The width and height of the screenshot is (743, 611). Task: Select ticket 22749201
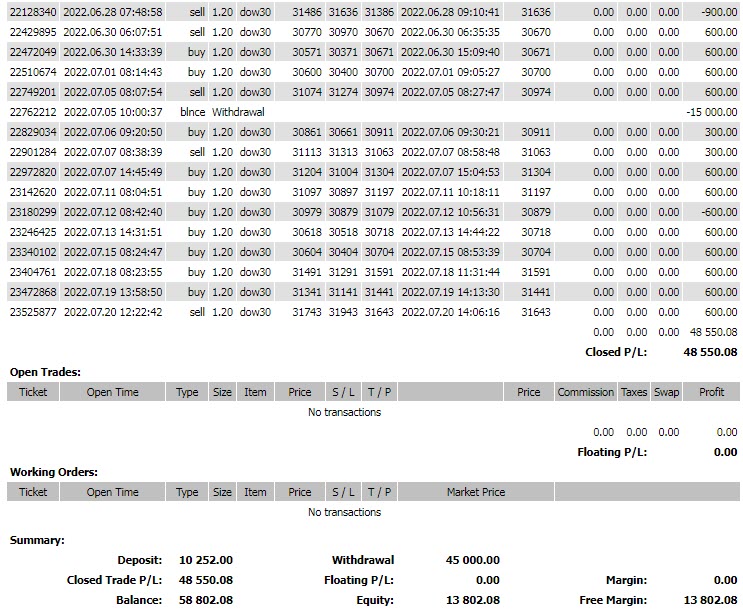[x=33, y=92]
